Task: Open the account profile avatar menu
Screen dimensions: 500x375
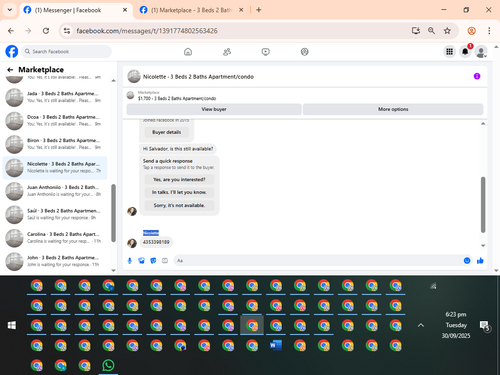Action: click(x=481, y=52)
